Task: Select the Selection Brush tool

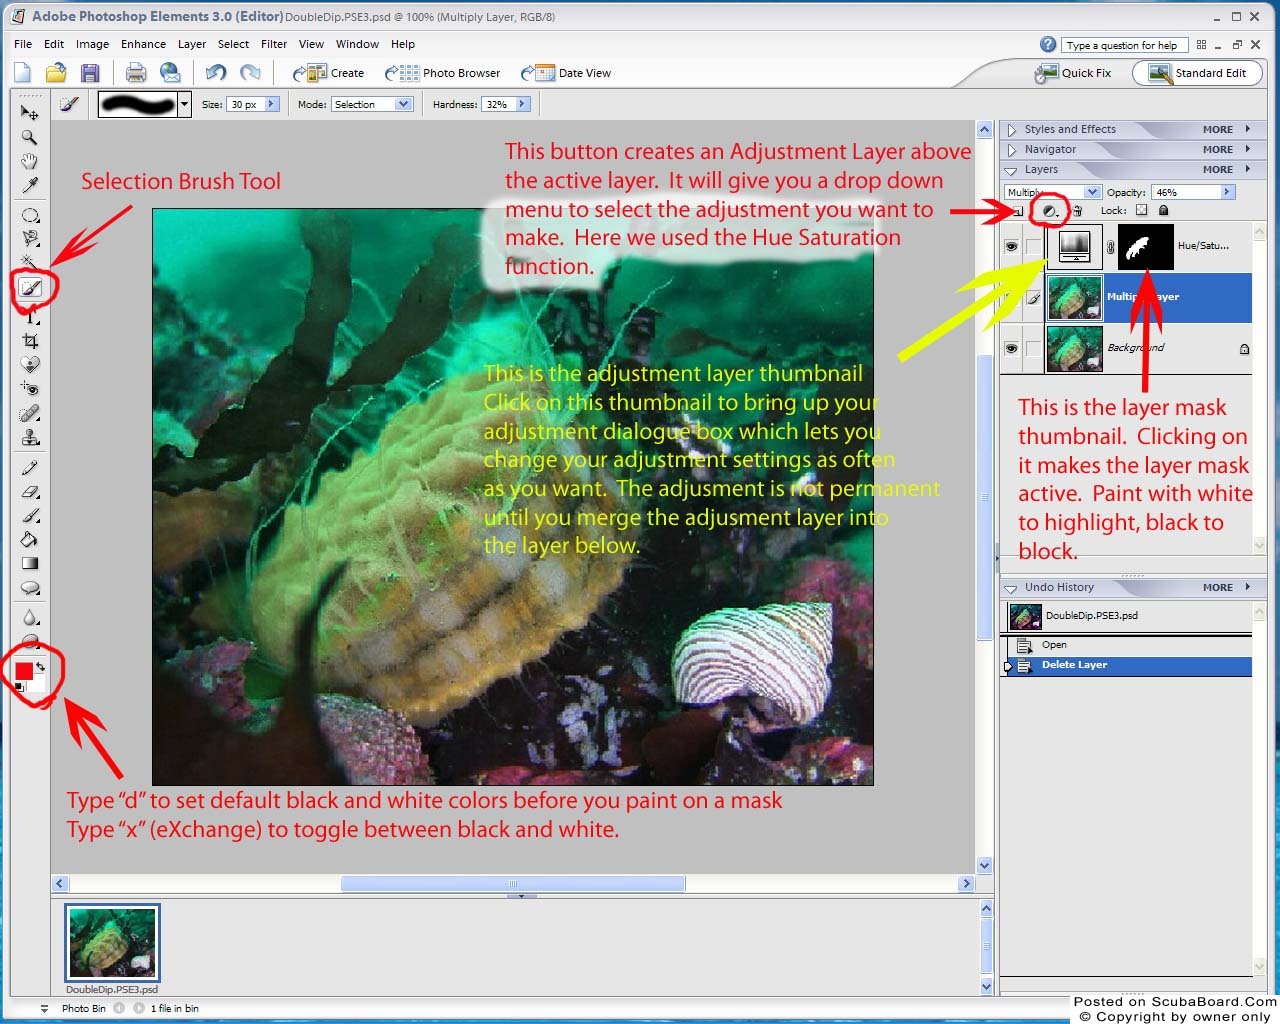Action: (30, 288)
